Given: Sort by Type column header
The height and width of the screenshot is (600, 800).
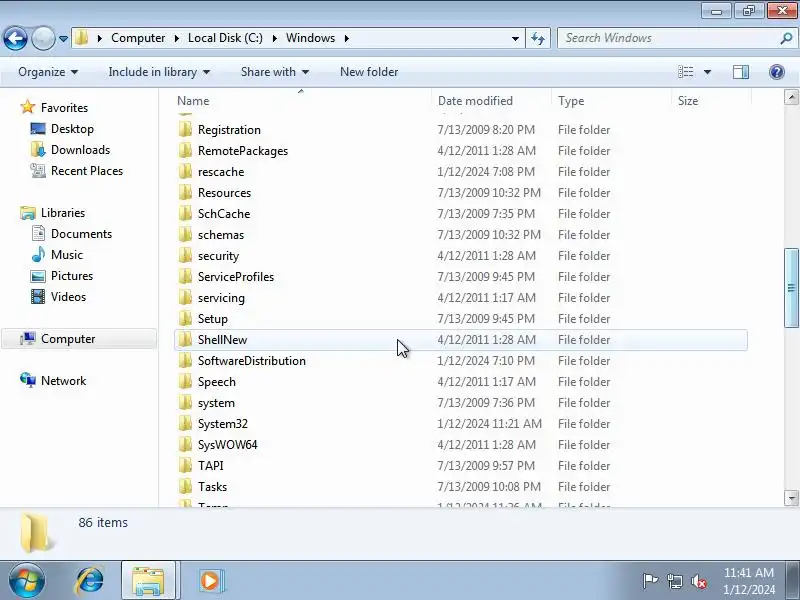Looking at the screenshot, I should (571, 101).
